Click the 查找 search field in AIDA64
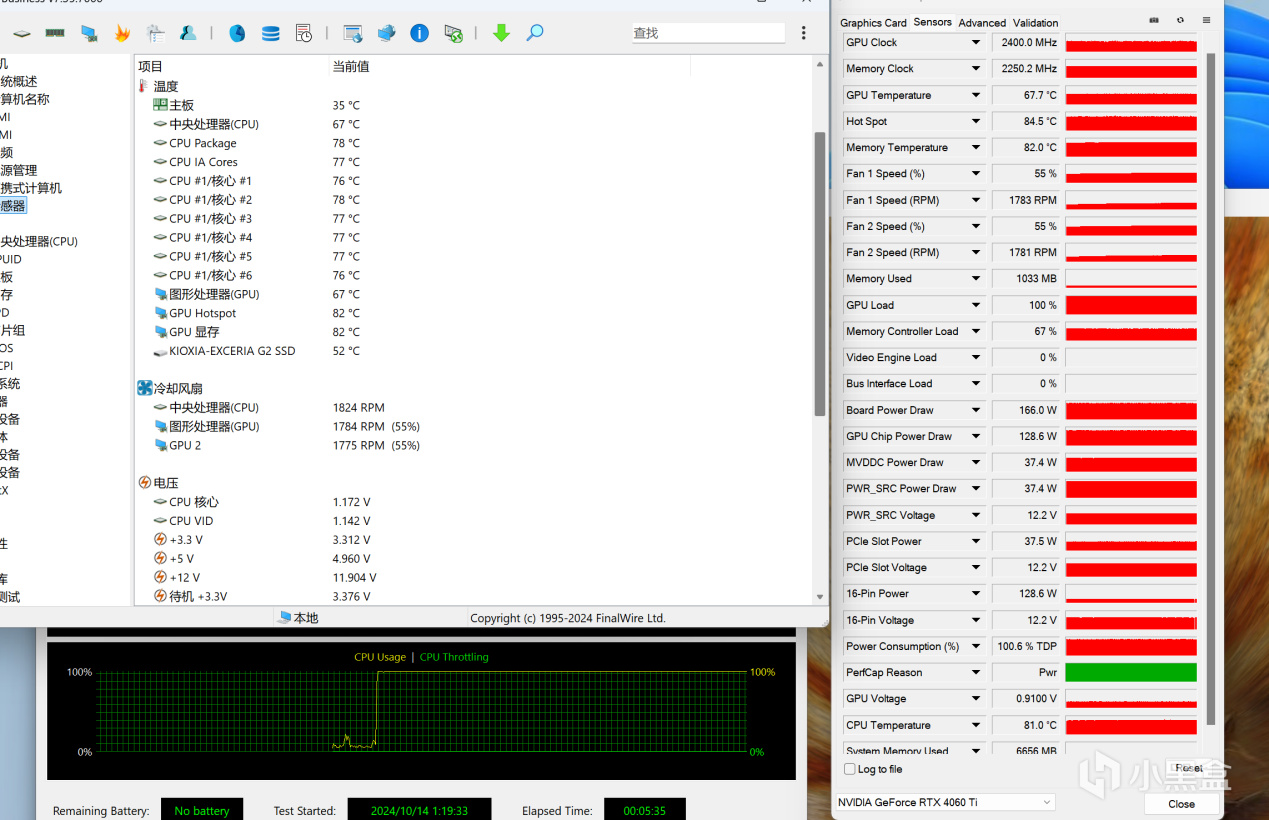Viewport: 1269px width, 820px height. tap(708, 33)
